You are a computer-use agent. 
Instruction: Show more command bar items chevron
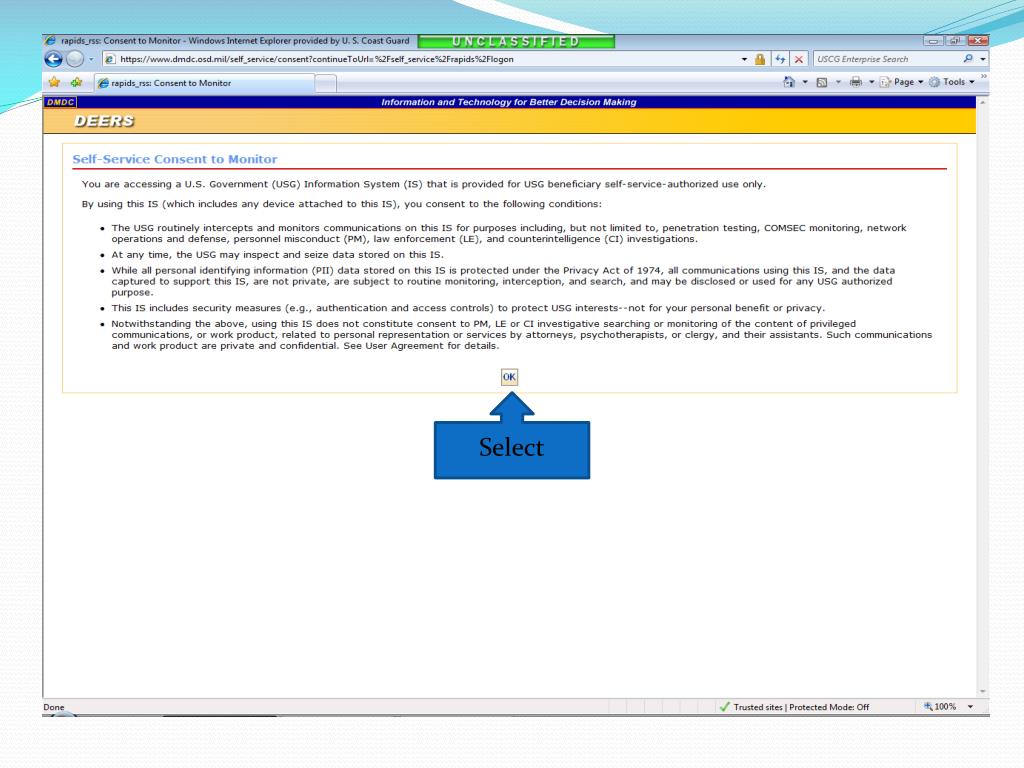[984, 77]
